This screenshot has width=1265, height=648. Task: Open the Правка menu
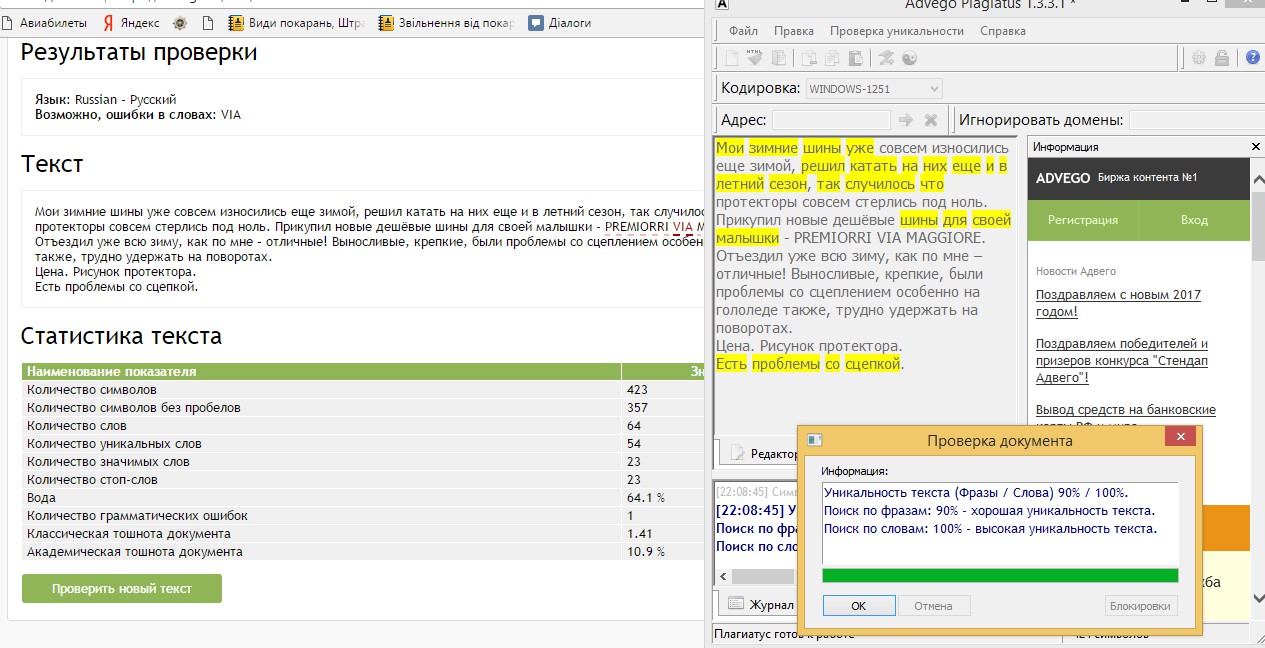pos(794,31)
